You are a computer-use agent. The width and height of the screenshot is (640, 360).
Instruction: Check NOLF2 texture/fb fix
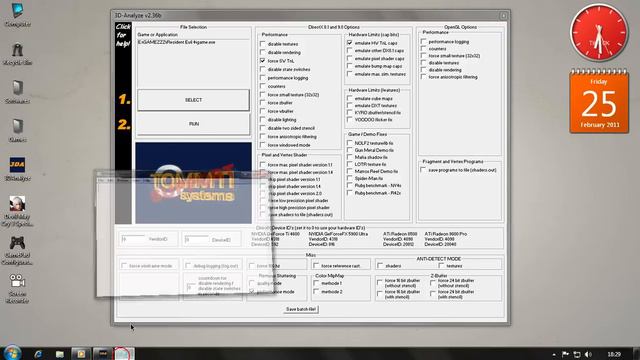[x=349, y=143]
